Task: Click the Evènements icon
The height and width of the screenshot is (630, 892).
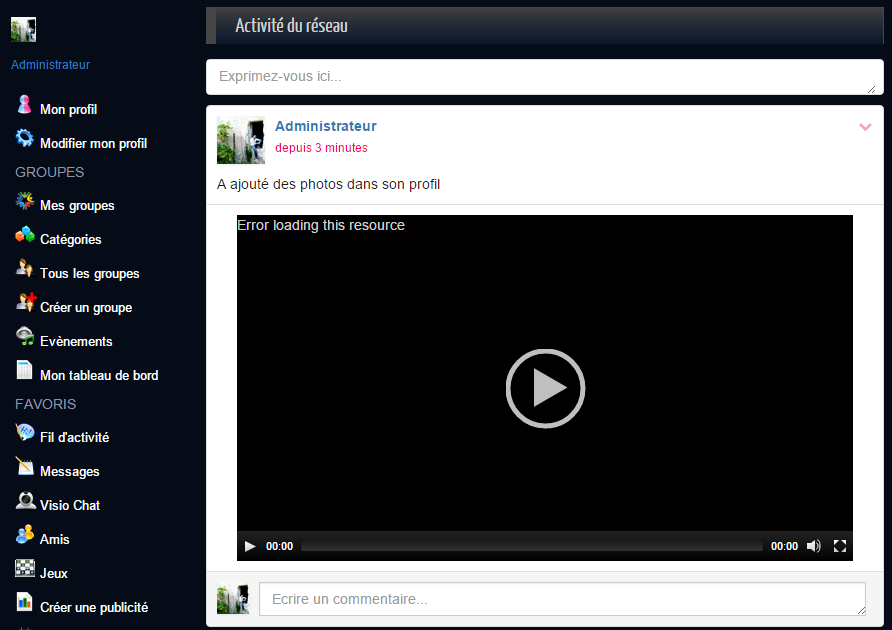Action: tap(24, 336)
